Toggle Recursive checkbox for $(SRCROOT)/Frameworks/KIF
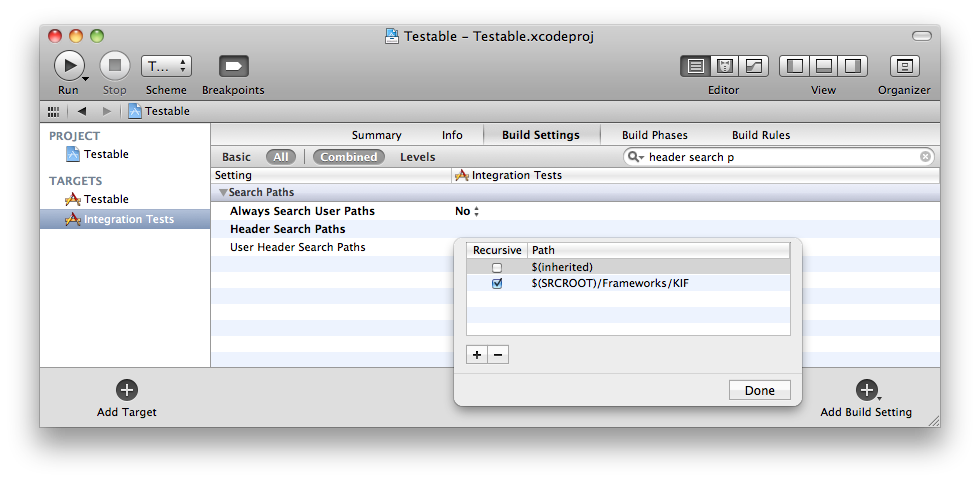The width and height of the screenshot is (980, 482). (497, 284)
